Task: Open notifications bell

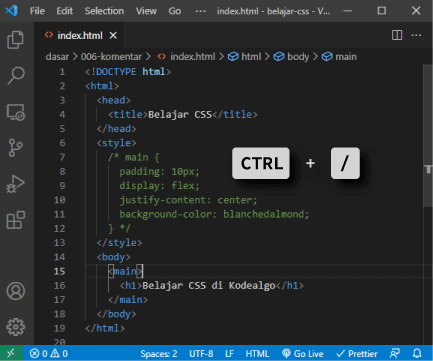Action: [x=417, y=353]
